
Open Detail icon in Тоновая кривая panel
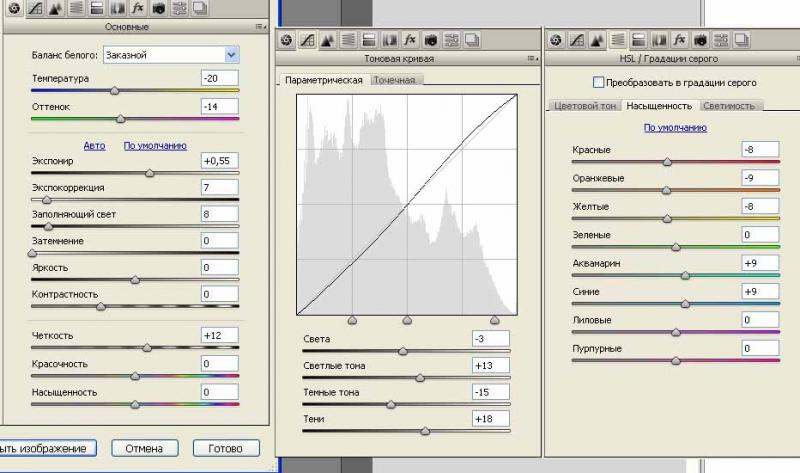click(x=328, y=40)
